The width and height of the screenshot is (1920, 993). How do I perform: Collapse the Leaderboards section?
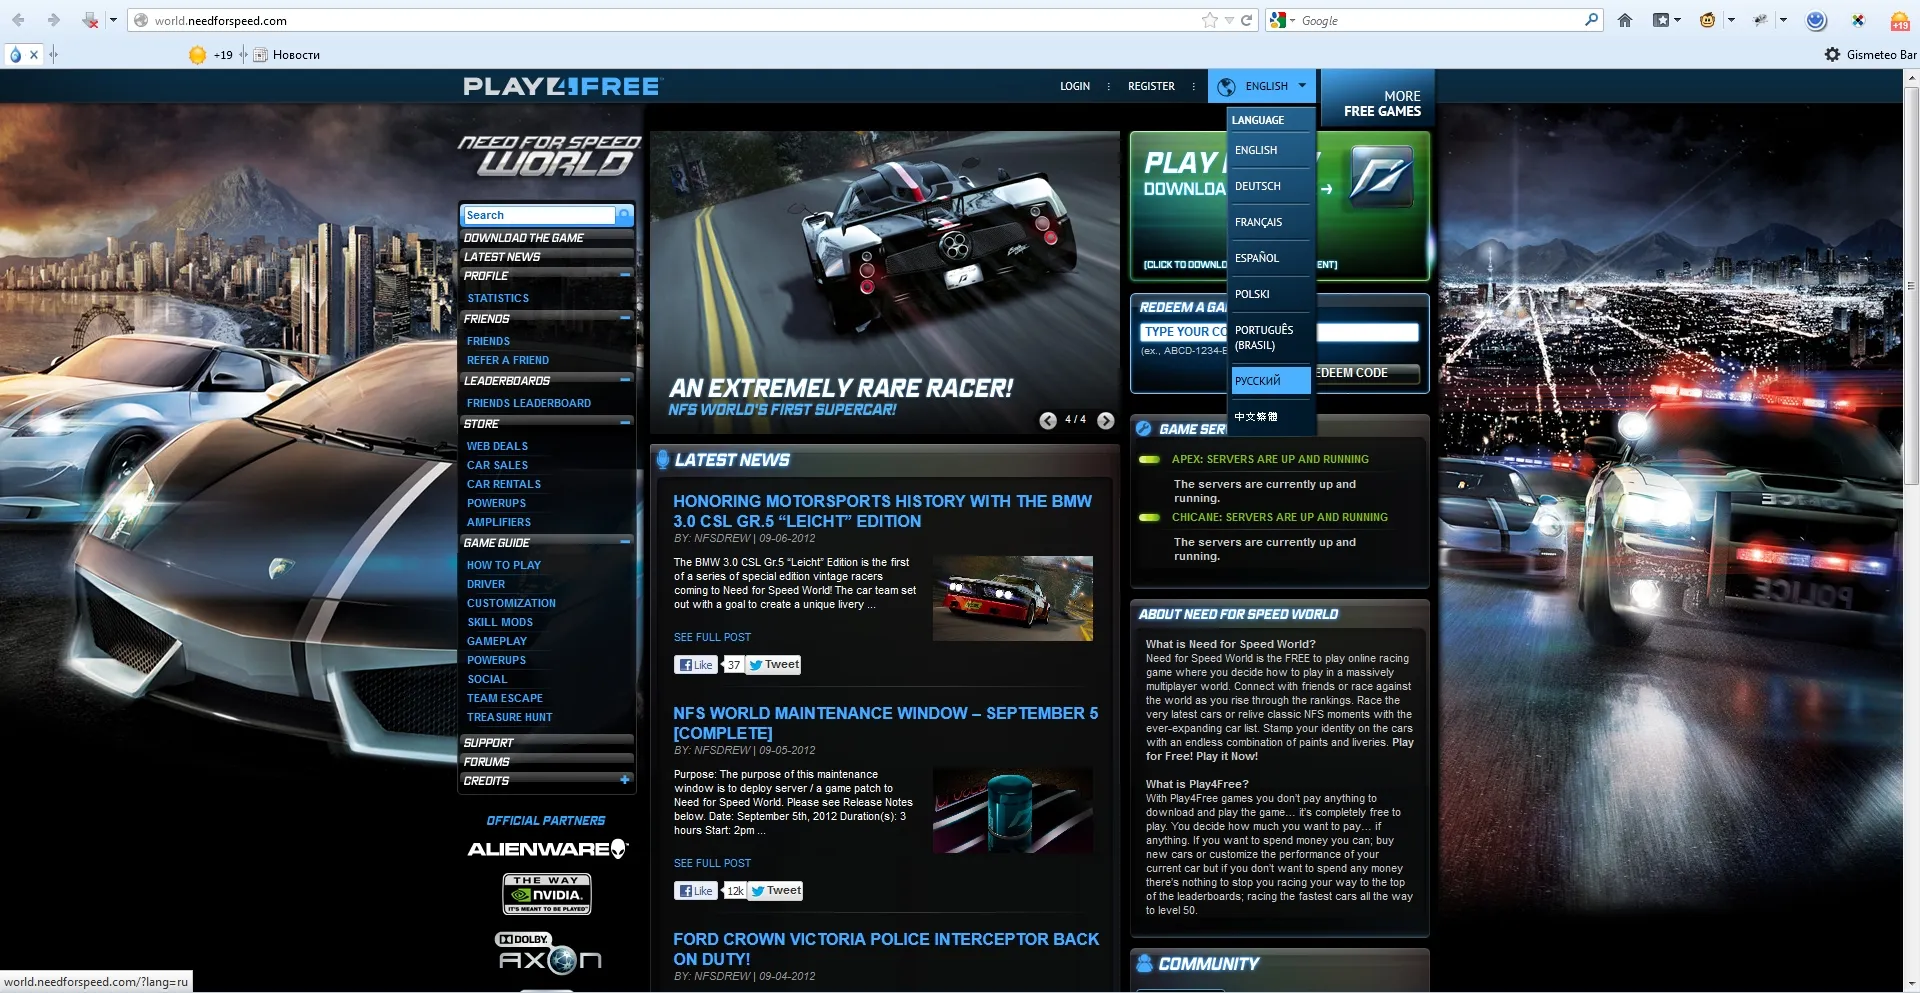625,380
